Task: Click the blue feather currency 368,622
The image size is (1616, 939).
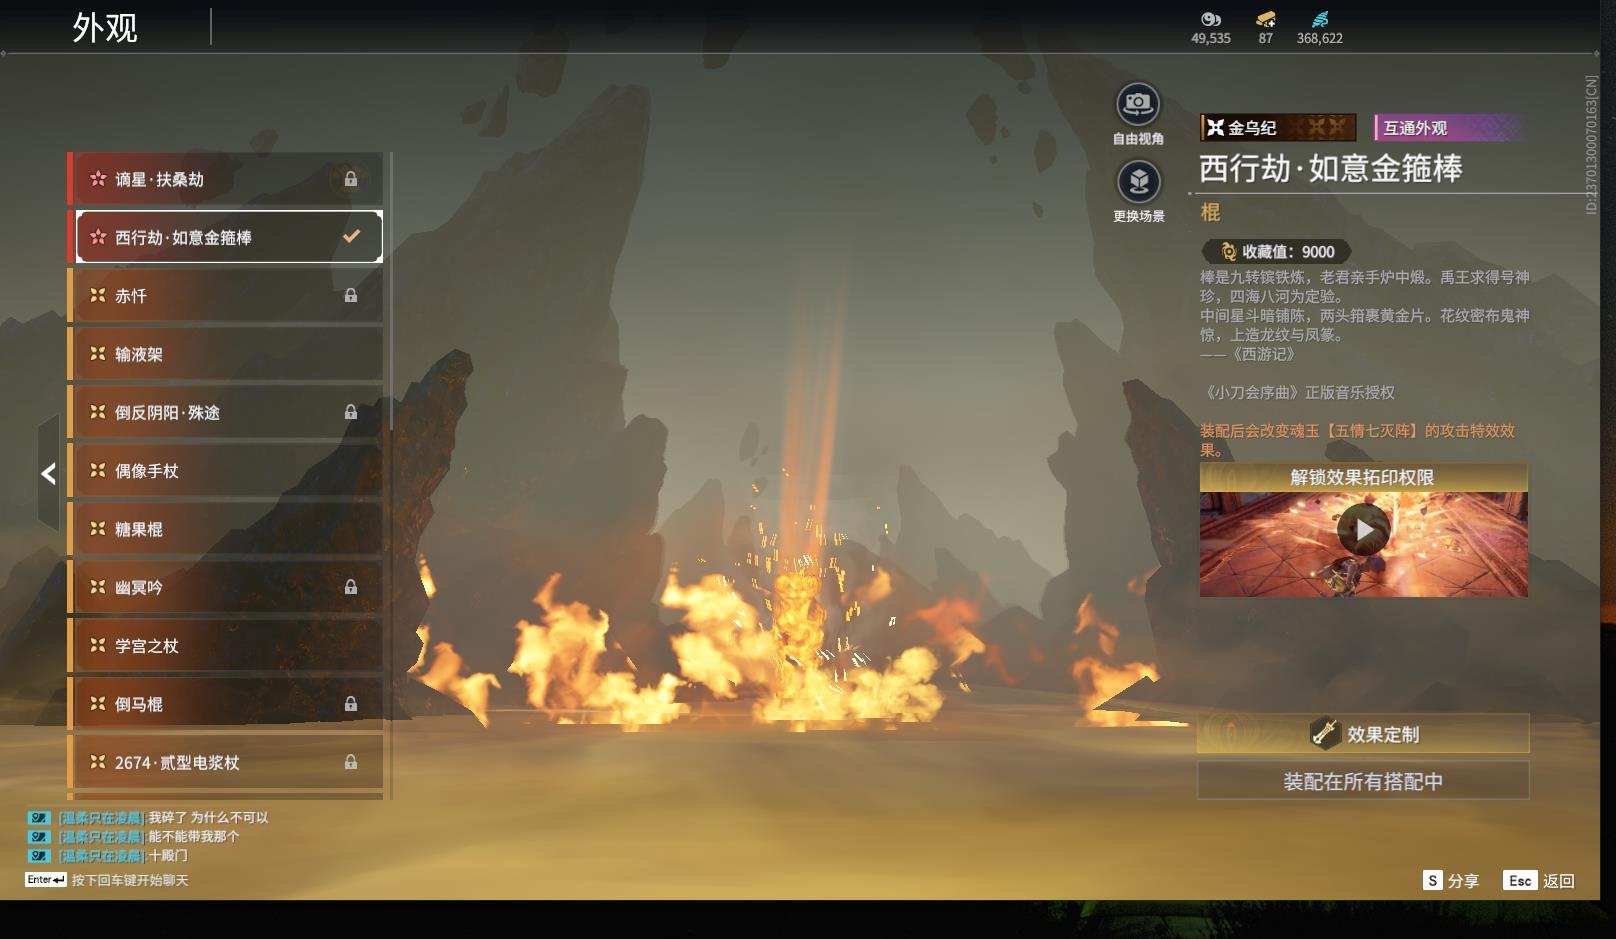Action: pos(1320,28)
